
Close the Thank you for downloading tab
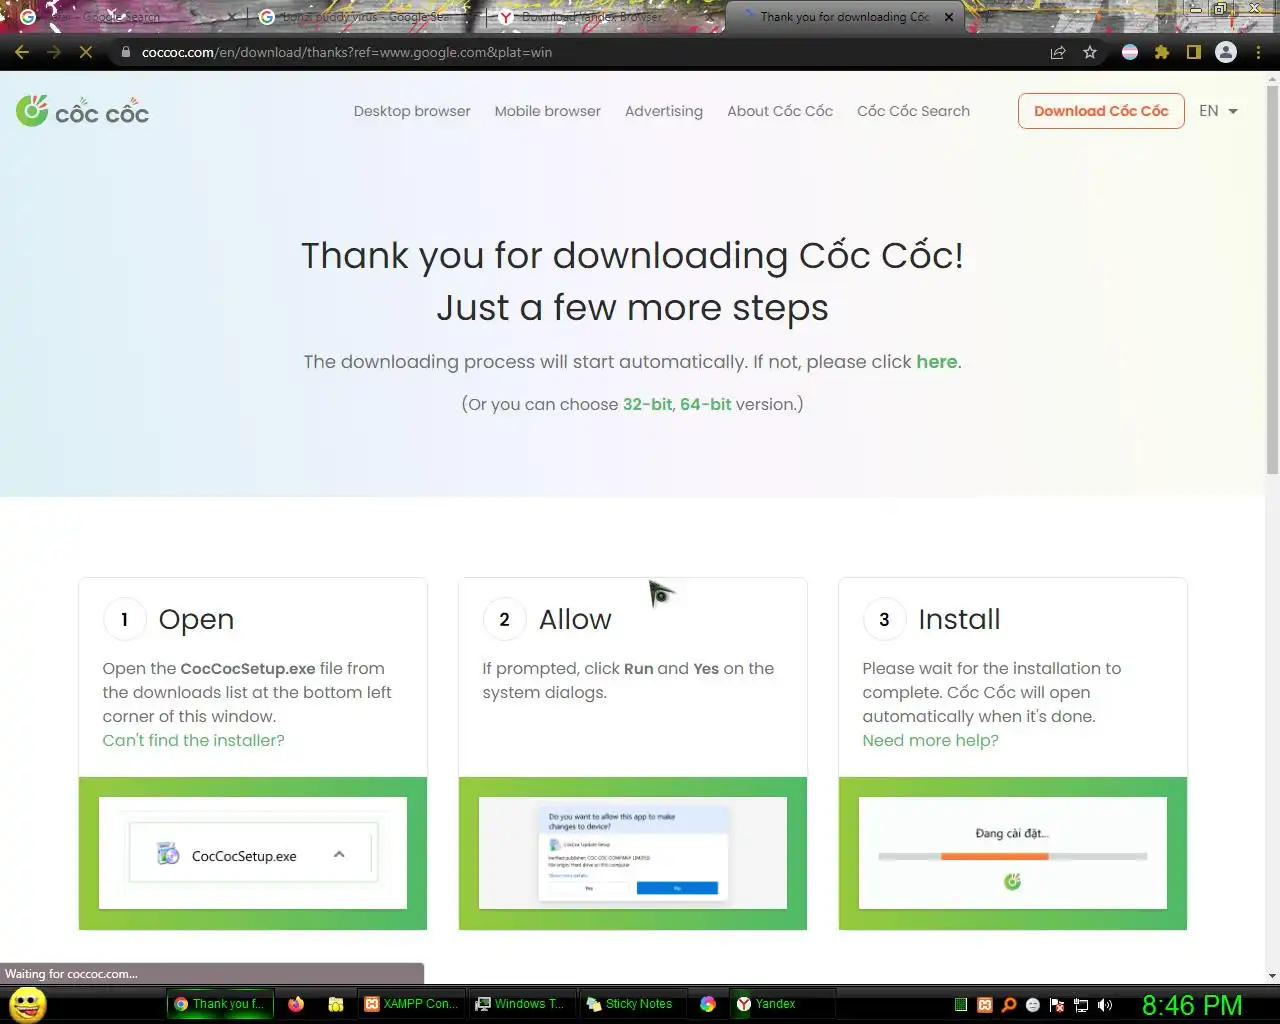pyautogui.click(x=949, y=17)
